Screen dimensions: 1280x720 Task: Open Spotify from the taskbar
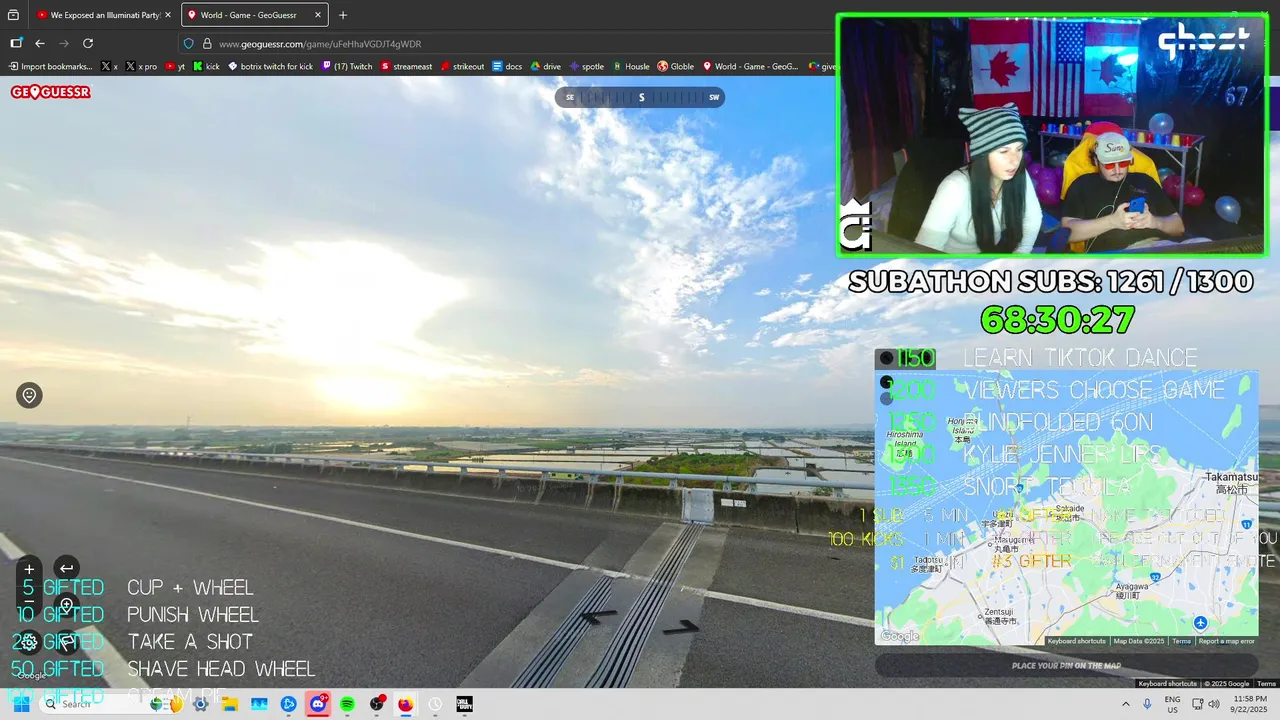[347, 704]
